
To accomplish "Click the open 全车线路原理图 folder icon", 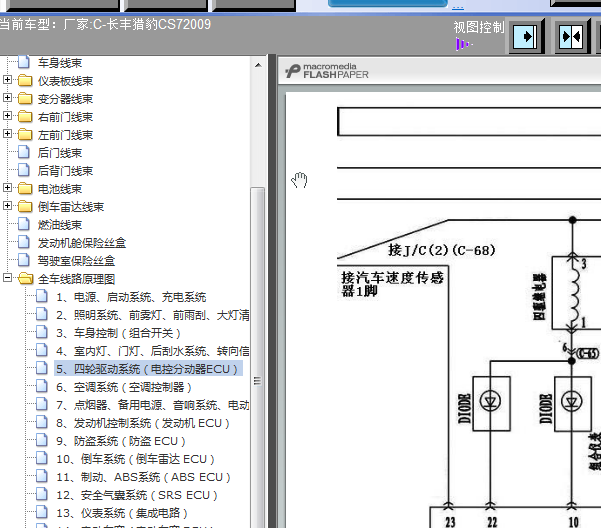I will (25, 278).
